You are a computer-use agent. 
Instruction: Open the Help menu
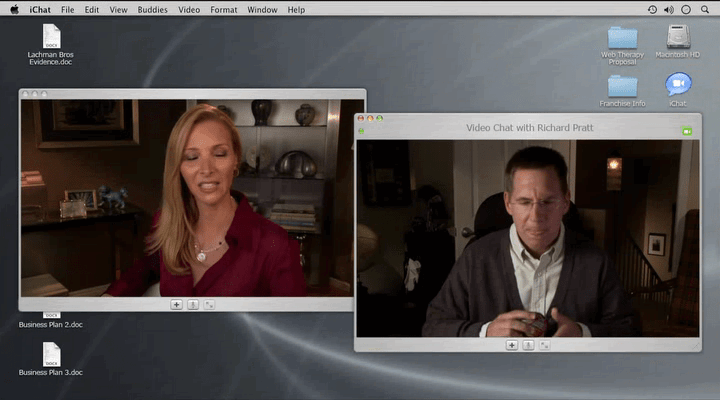pos(296,9)
